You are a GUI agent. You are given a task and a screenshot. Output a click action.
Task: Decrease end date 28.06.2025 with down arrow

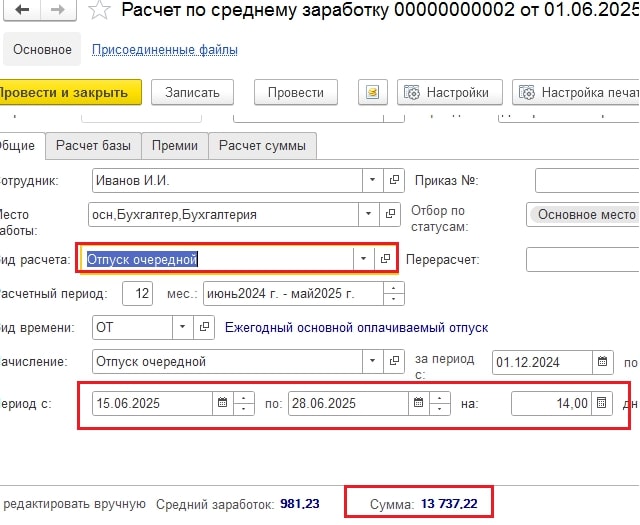[440, 409]
